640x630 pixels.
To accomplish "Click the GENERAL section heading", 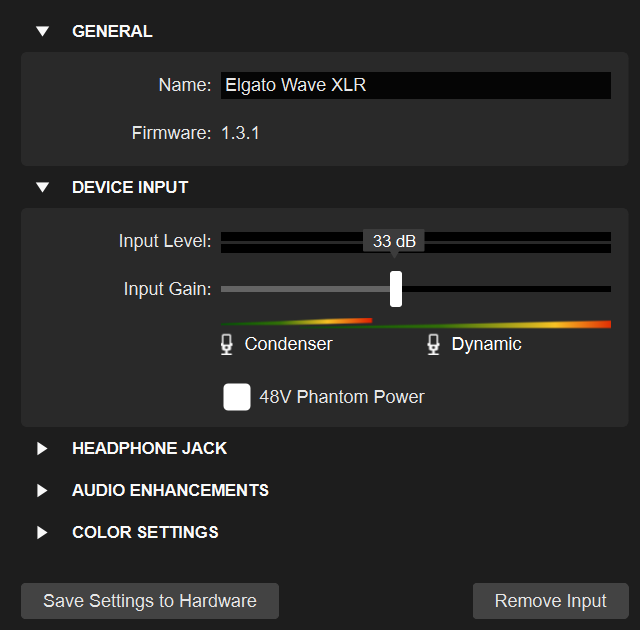I will pos(112,31).
